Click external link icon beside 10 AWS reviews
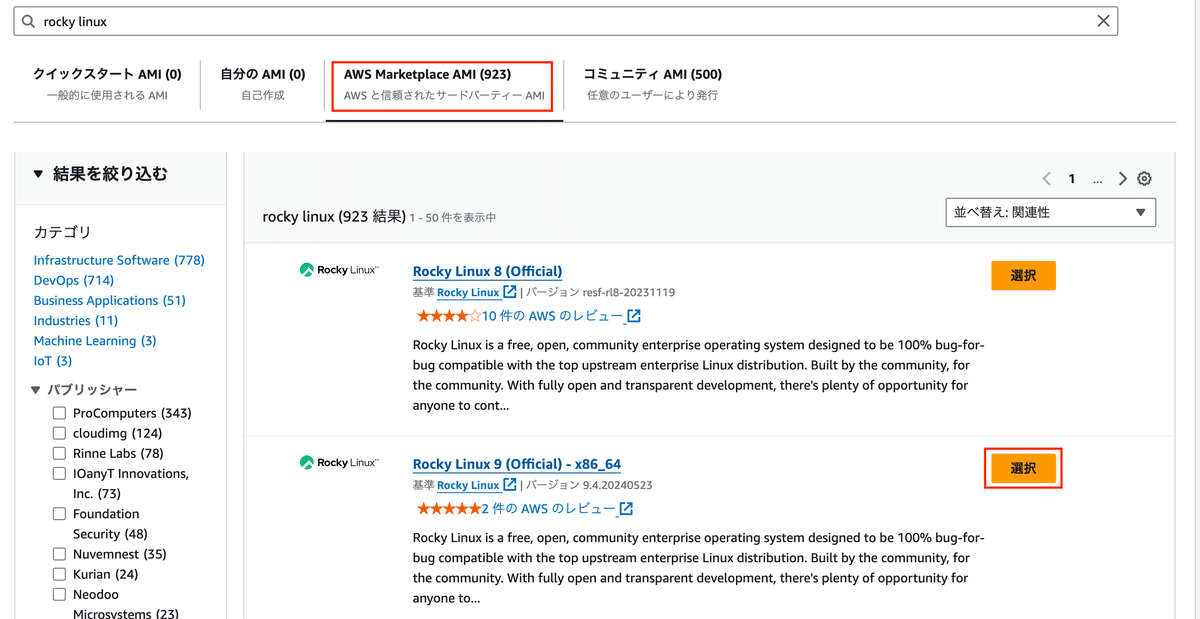Screen dimensions: 1200x619 click(634, 316)
